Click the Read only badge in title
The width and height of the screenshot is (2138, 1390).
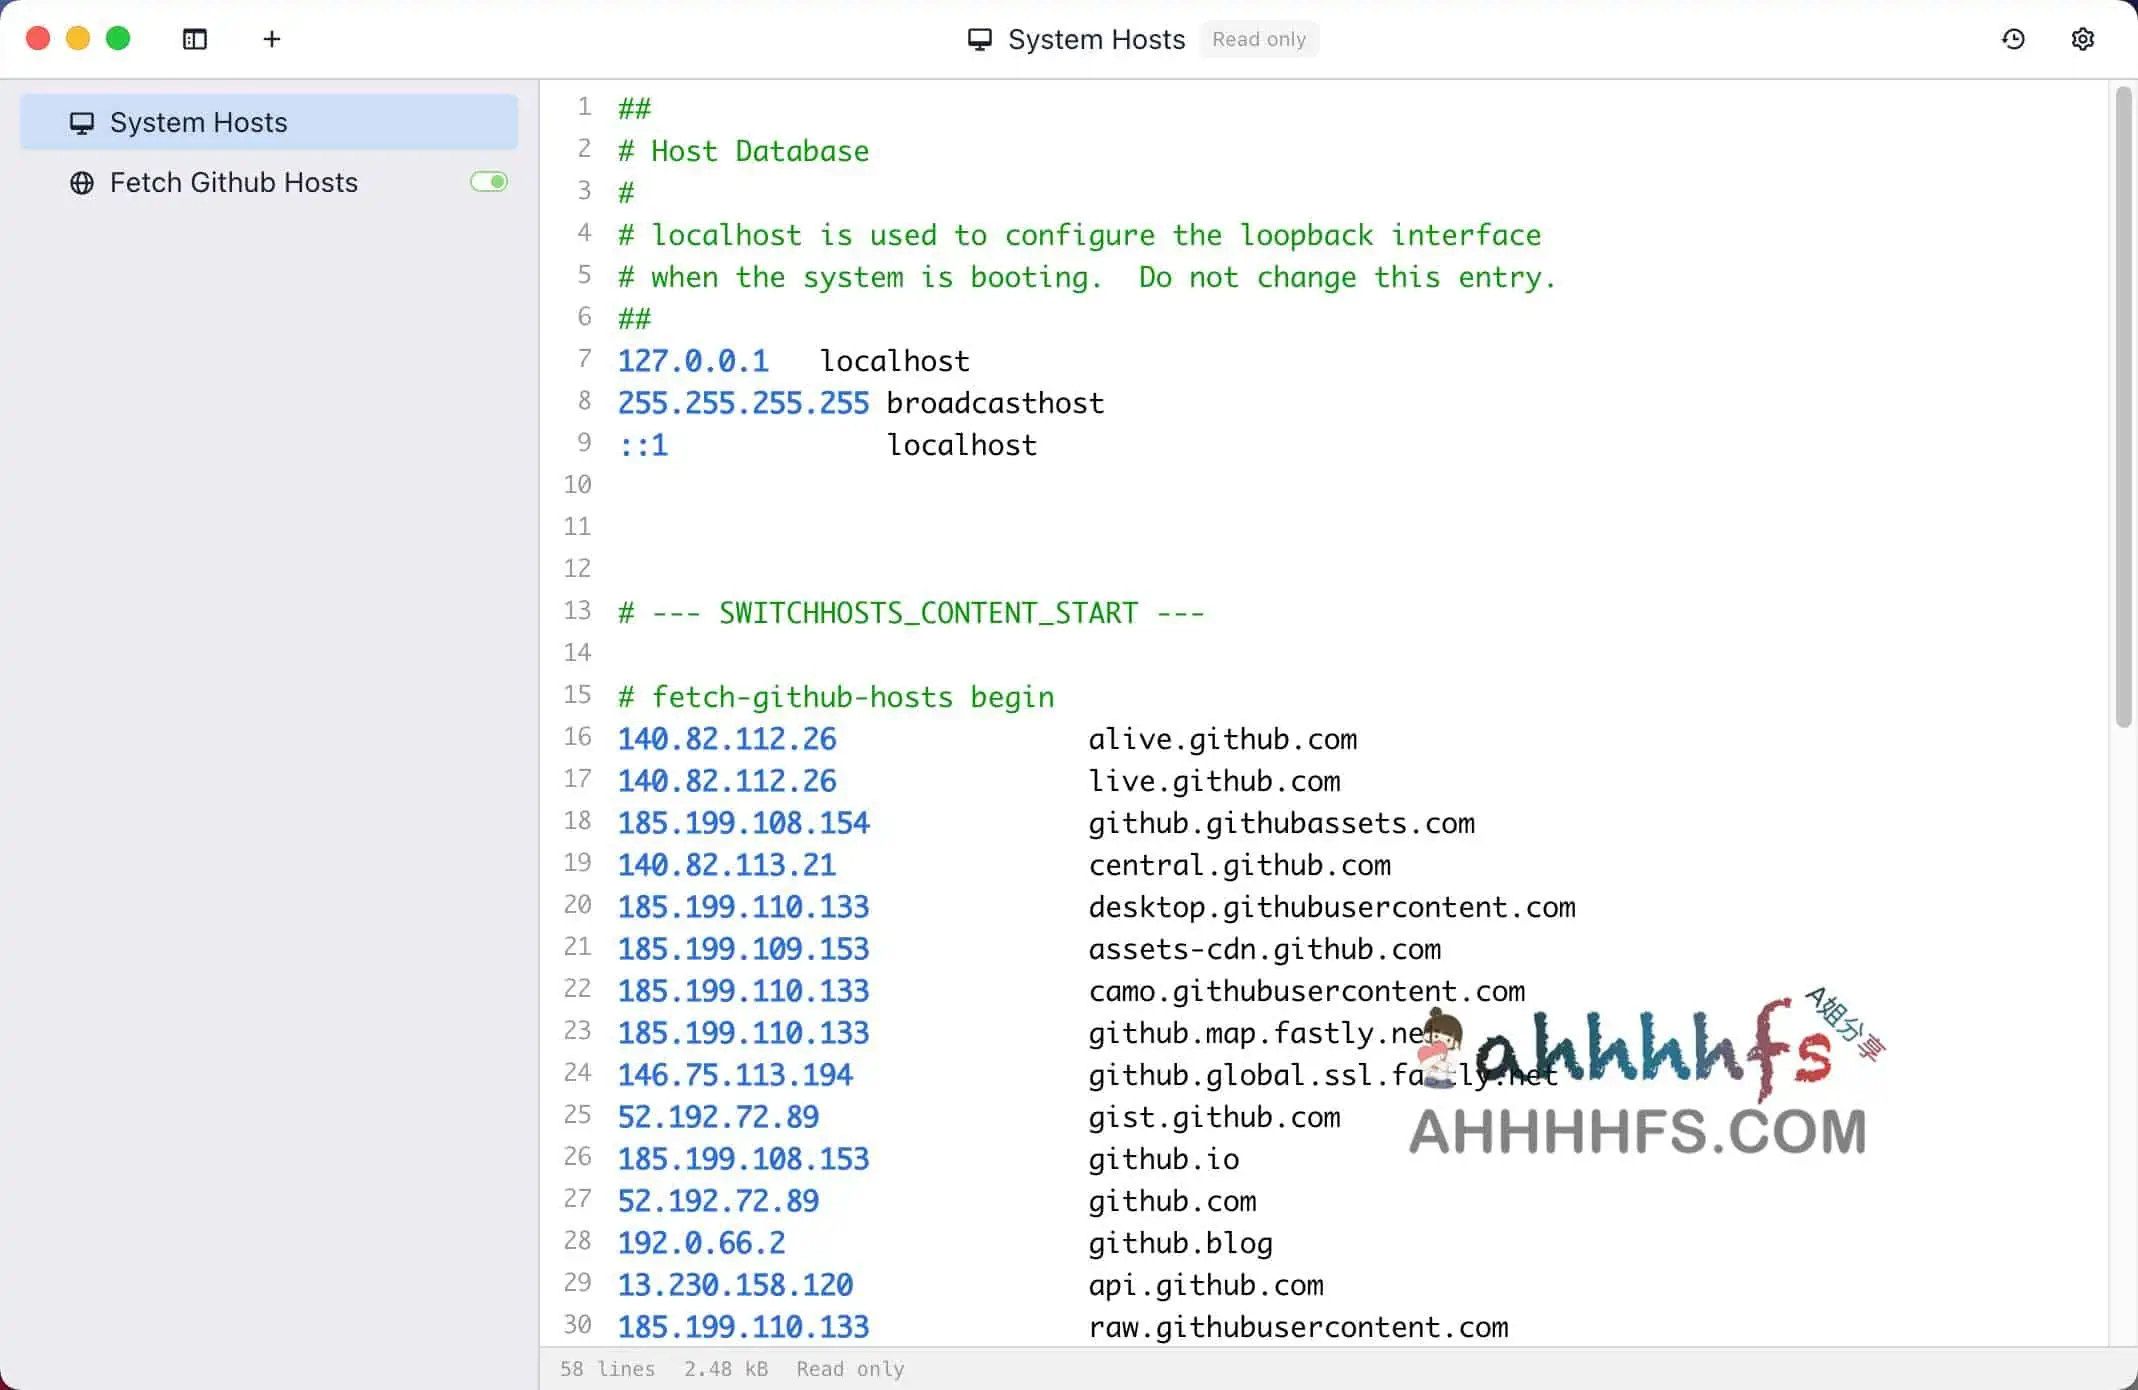pos(1258,39)
